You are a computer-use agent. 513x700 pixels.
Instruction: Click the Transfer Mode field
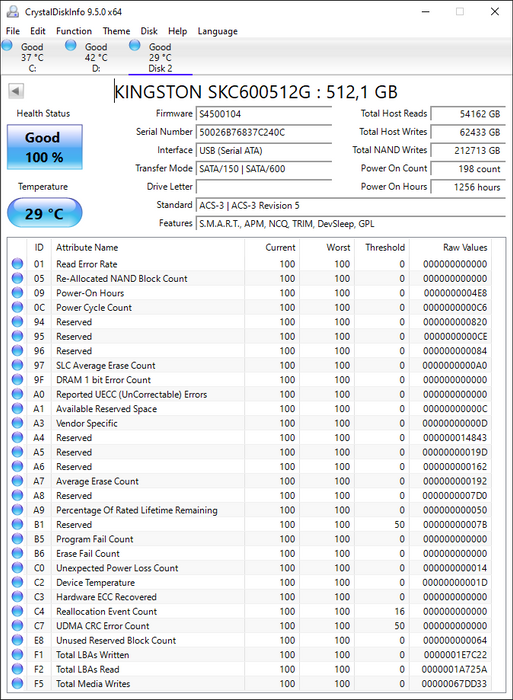[264, 169]
